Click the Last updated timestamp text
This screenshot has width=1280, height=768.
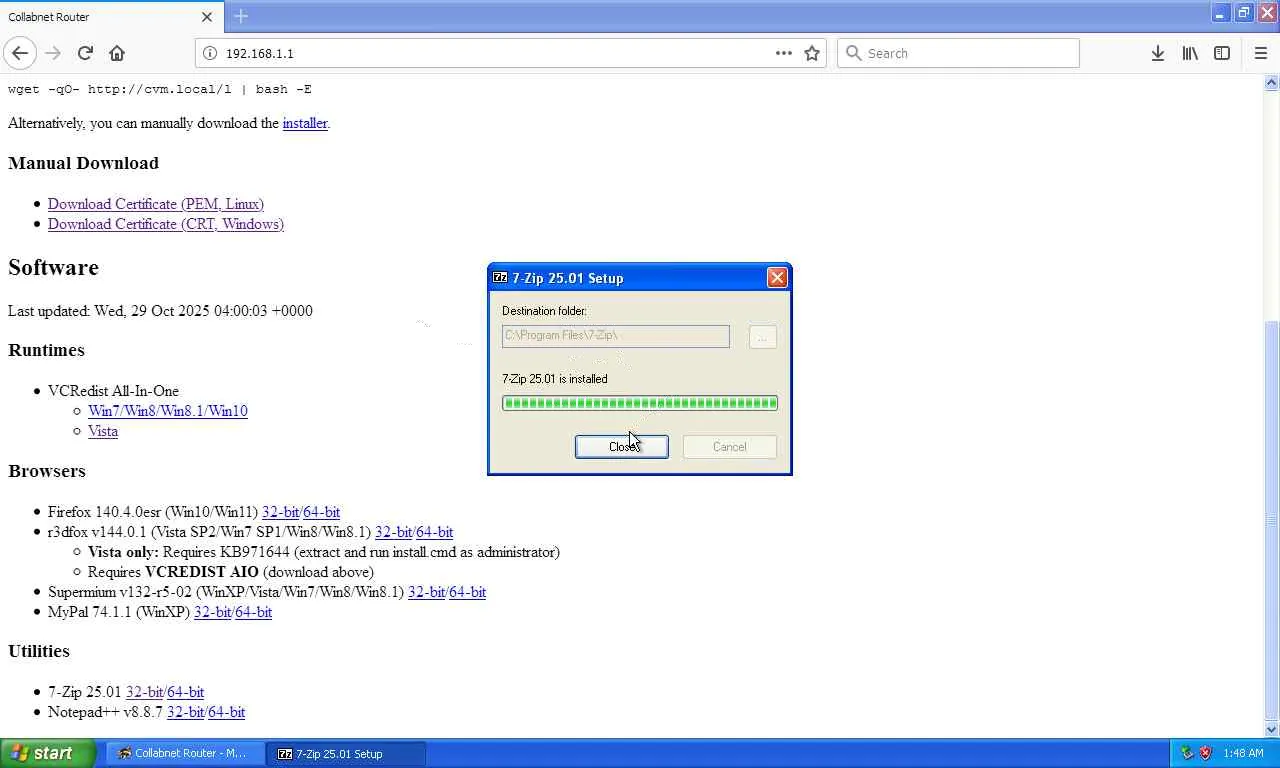(160, 311)
